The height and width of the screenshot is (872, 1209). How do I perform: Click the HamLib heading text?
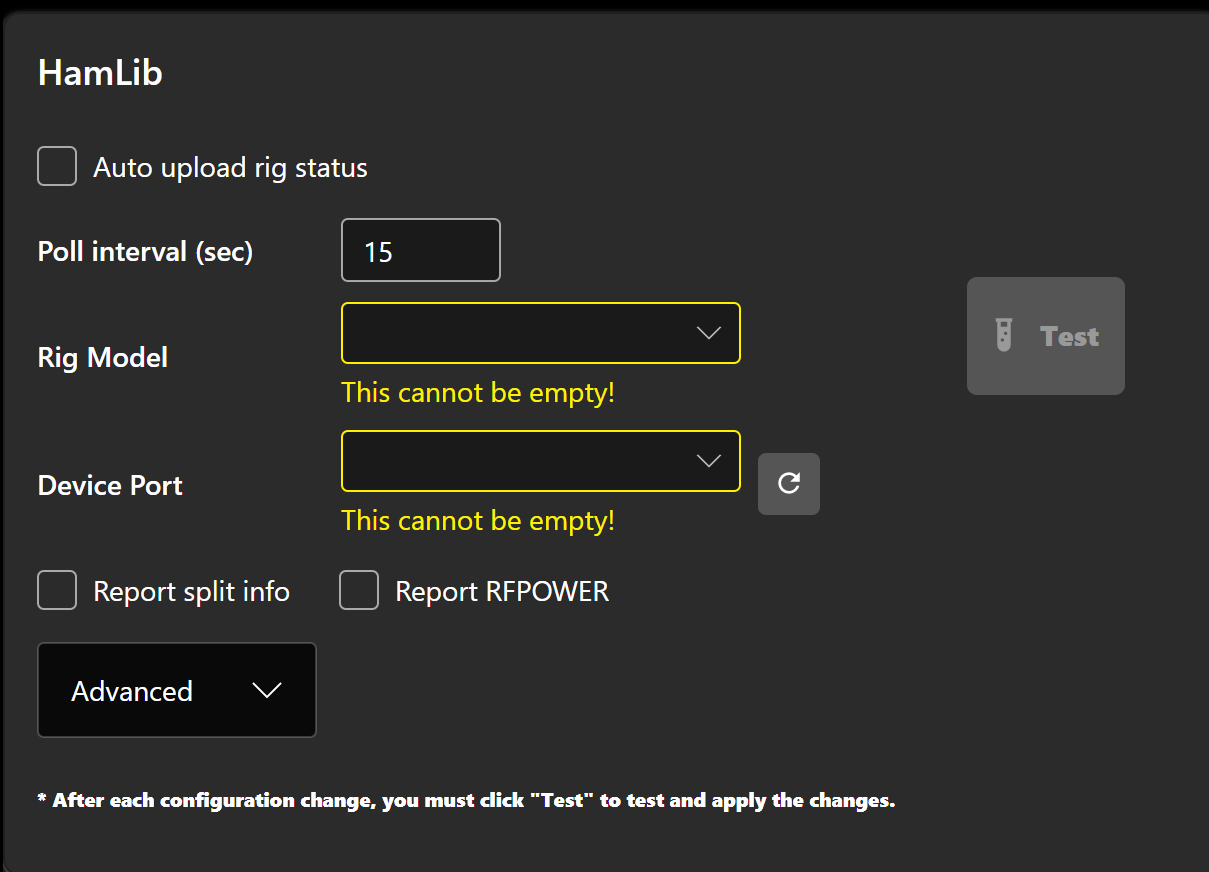(x=100, y=73)
